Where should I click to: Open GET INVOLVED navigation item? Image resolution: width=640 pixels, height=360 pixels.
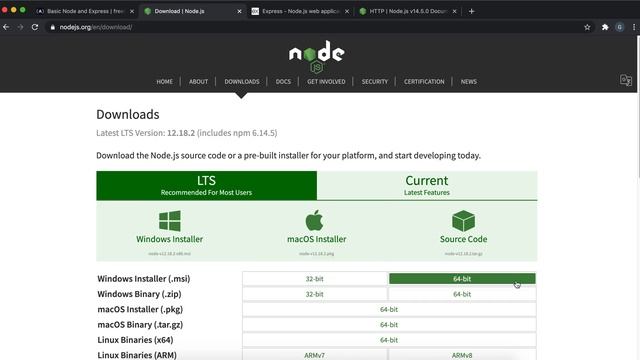pos(326,82)
